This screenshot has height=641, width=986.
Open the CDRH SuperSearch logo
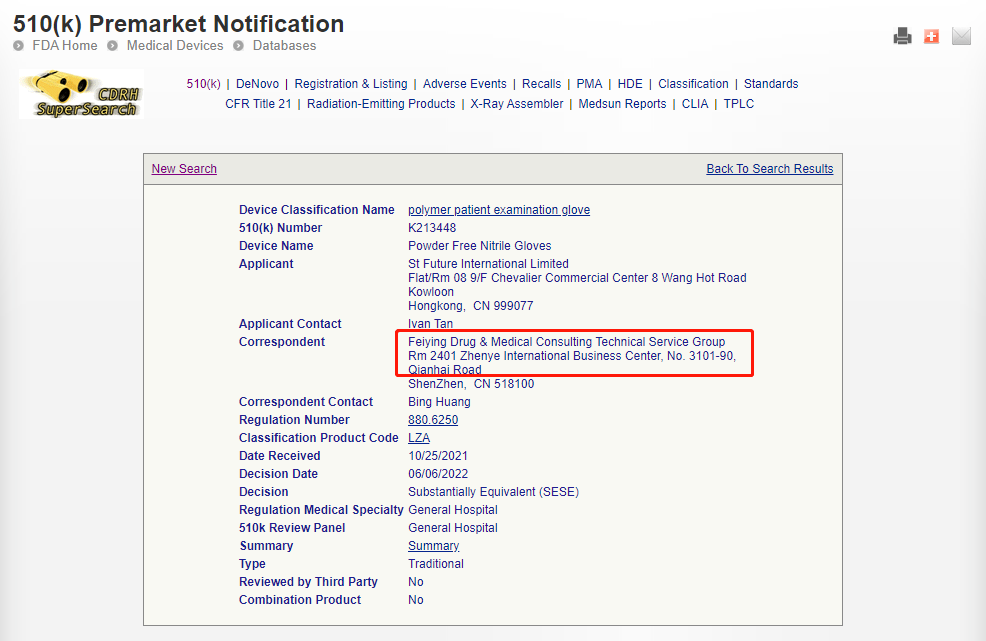[x=81, y=95]
